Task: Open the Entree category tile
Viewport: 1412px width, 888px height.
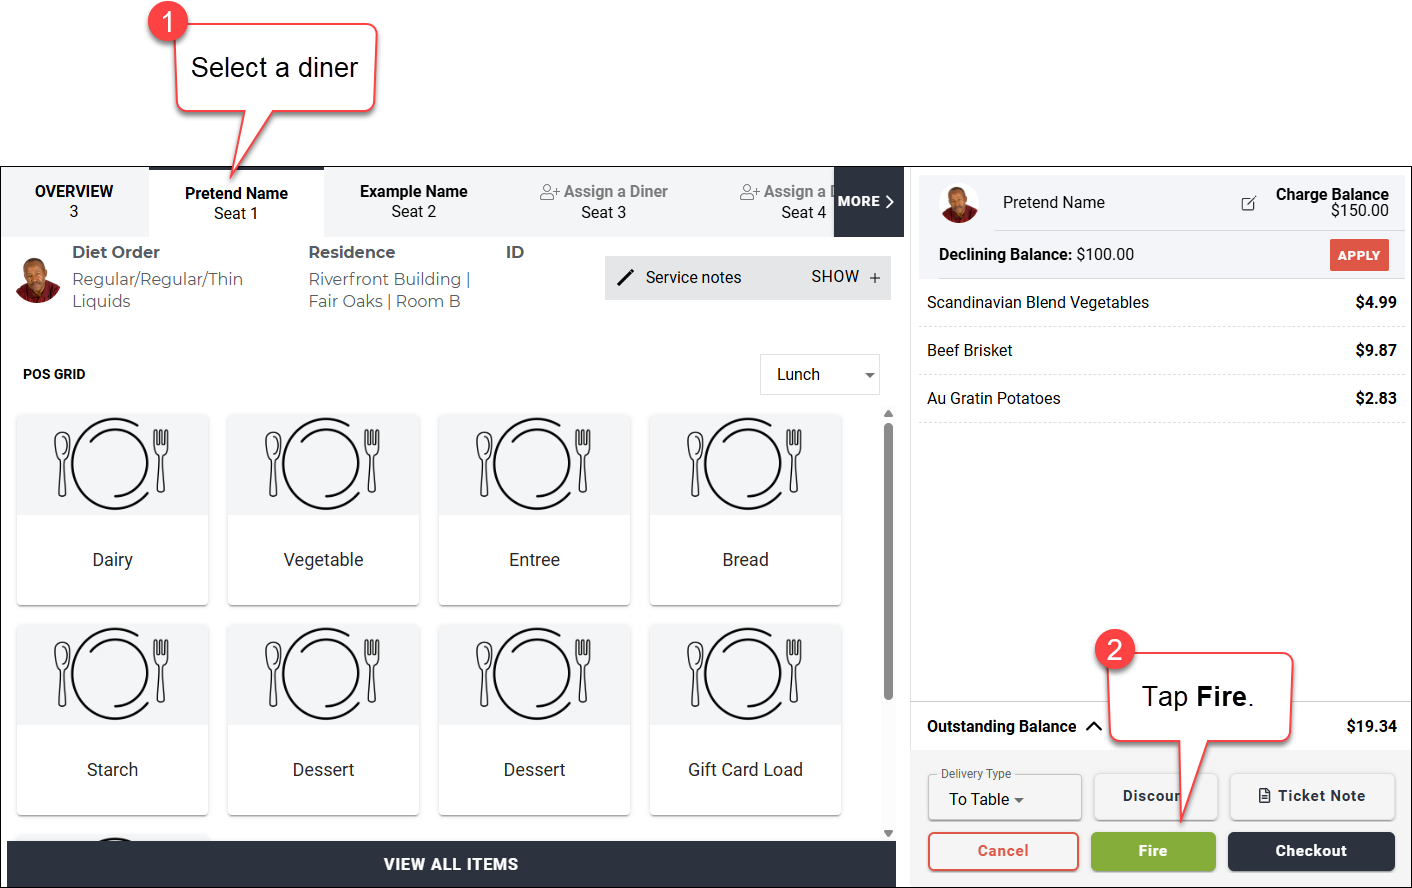Action: [534, 509]
